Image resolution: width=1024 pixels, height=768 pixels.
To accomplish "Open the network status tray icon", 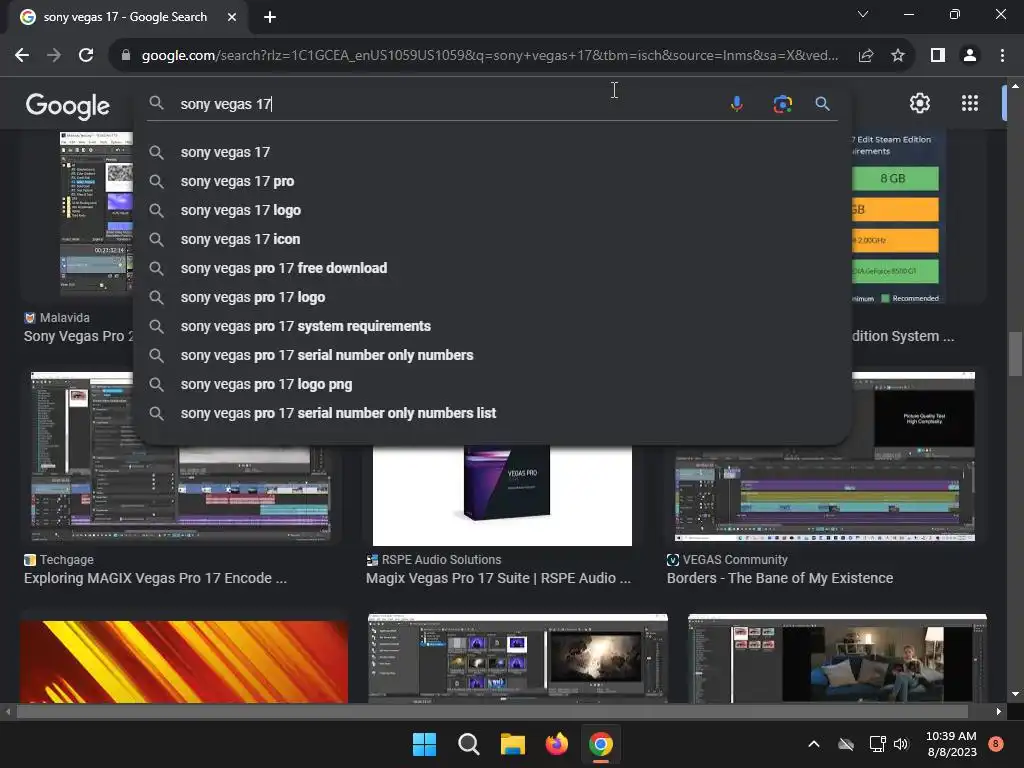I will tap(877, 744).
